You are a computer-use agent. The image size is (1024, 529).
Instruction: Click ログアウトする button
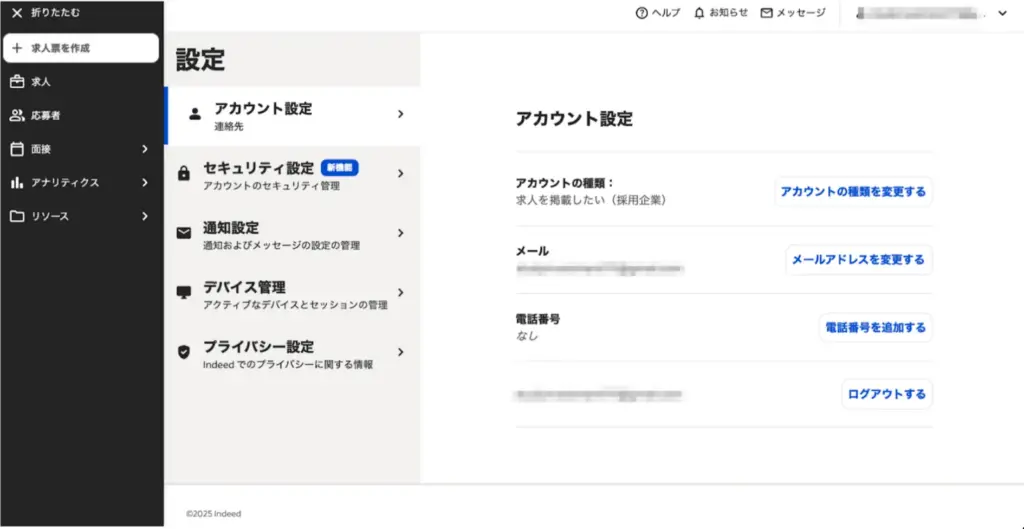click(886, 394)
